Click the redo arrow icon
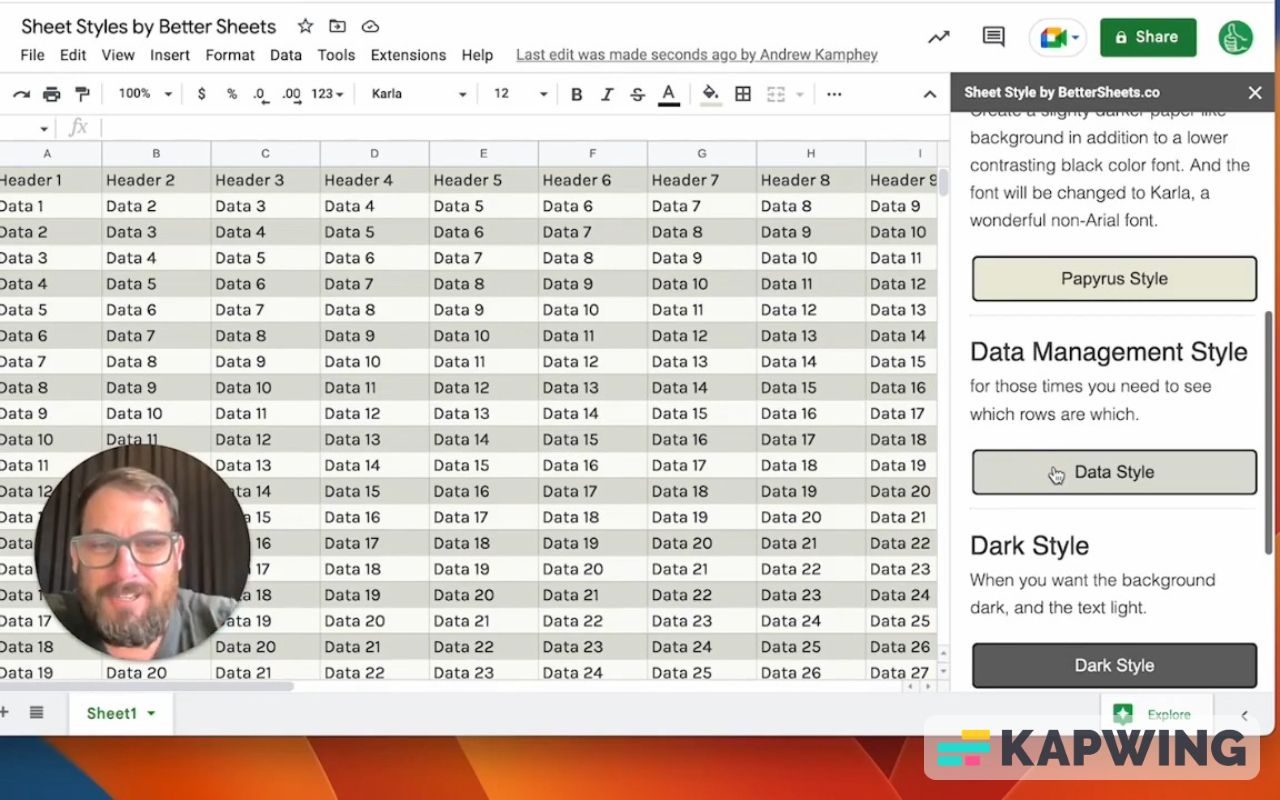The width and height of the screenshot is (1280, 800). click(21, 94)
